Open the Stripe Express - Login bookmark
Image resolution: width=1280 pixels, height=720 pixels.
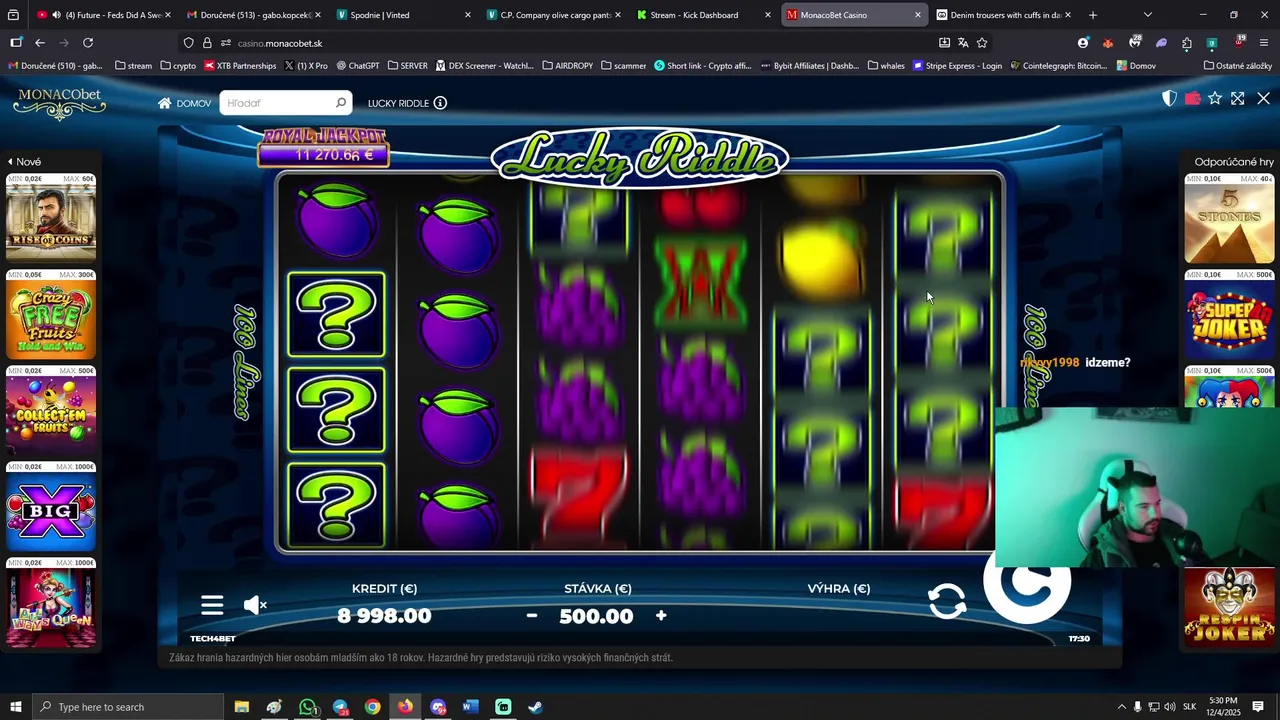coord(957,66)
